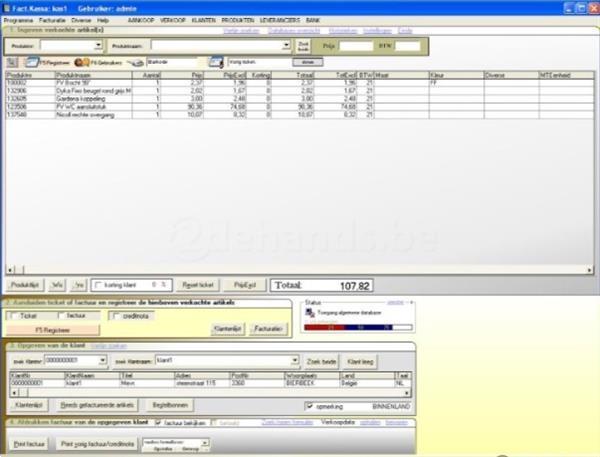Click the calendar icon before Vorig ticket field
The width and height of the screenshot is (600, 457).
pos(216,62)
